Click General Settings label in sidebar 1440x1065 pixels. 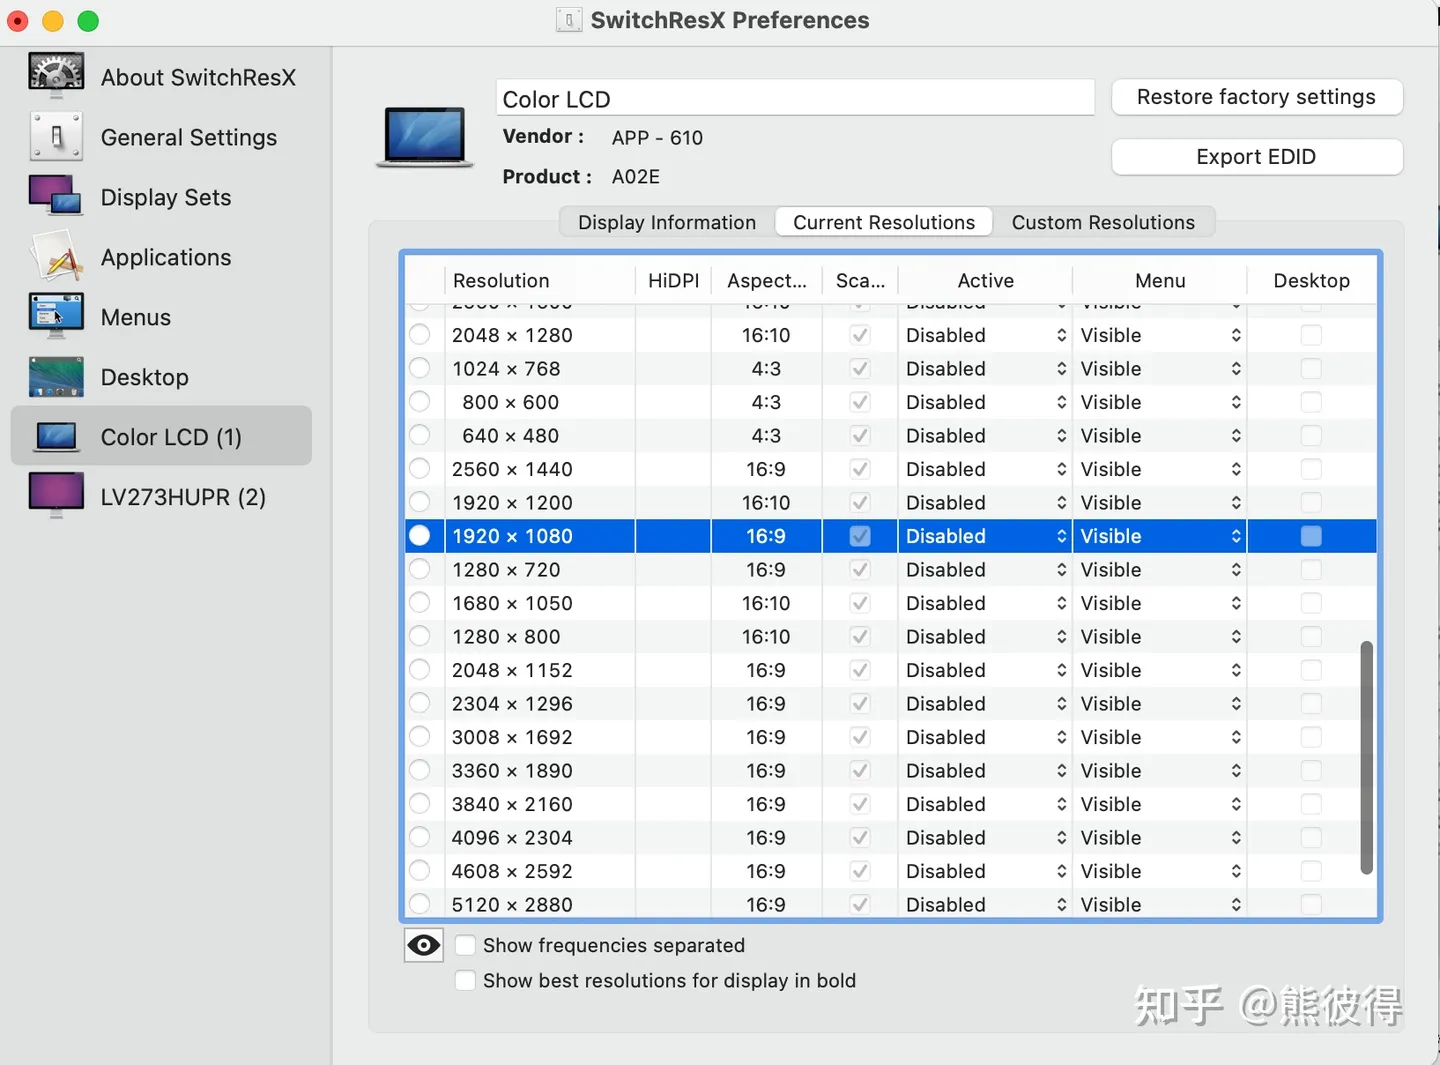click(189, 137)
